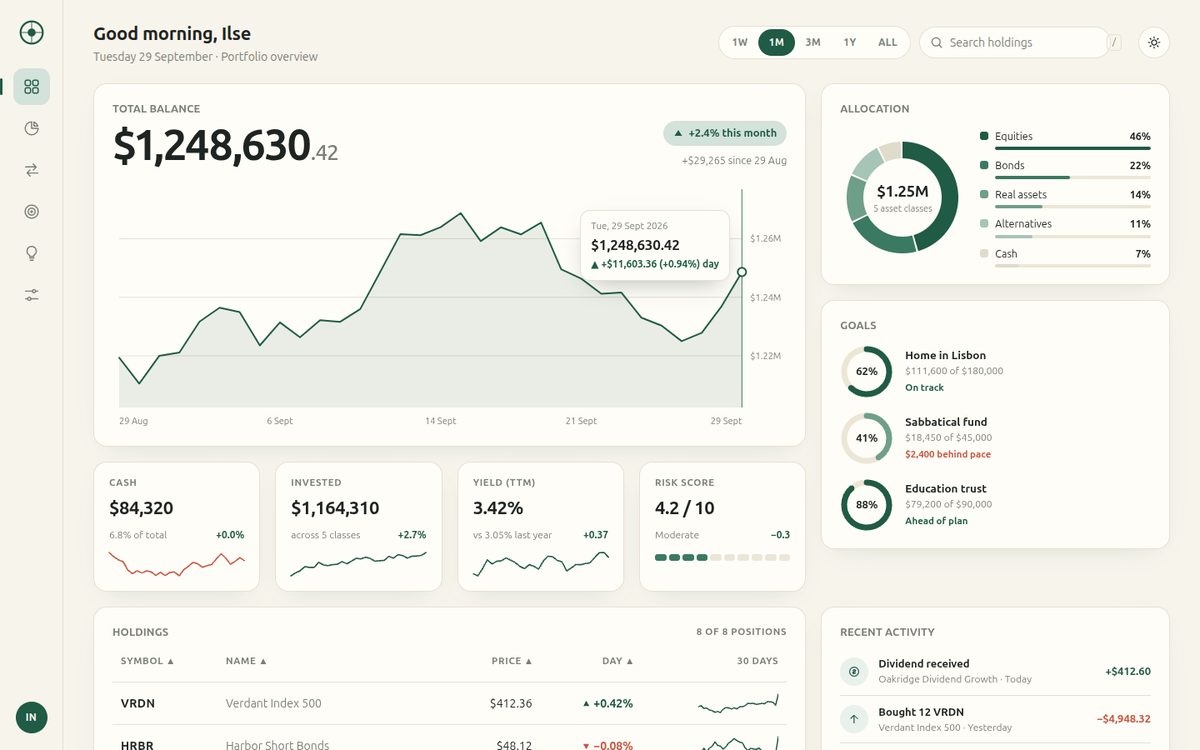Image resolution: width=1200 pixels, height=750 pixels.
Task: Sort holdings by DAY column
Action: 618,661
